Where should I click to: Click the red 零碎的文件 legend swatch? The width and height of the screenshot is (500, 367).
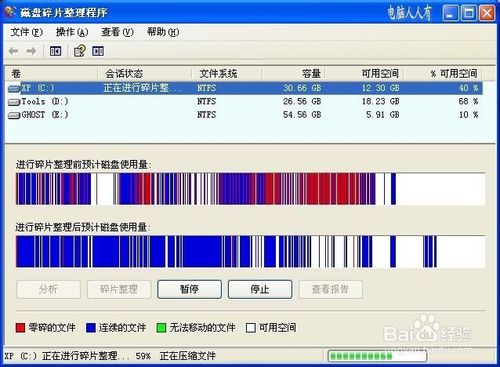pyautogui.click(x=20, y=328)
